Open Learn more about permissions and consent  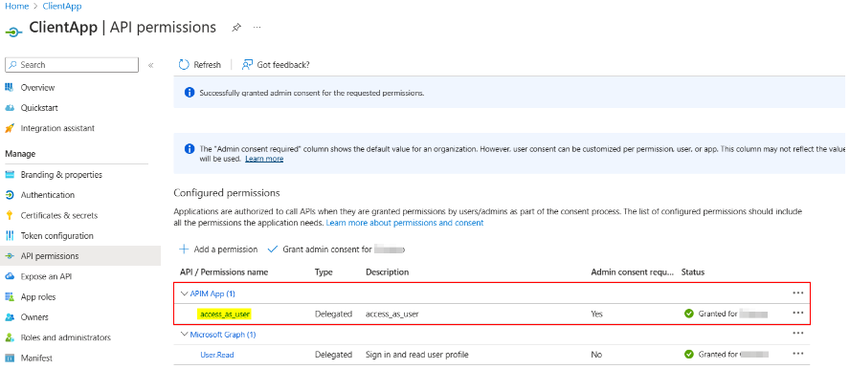(405, 223)
